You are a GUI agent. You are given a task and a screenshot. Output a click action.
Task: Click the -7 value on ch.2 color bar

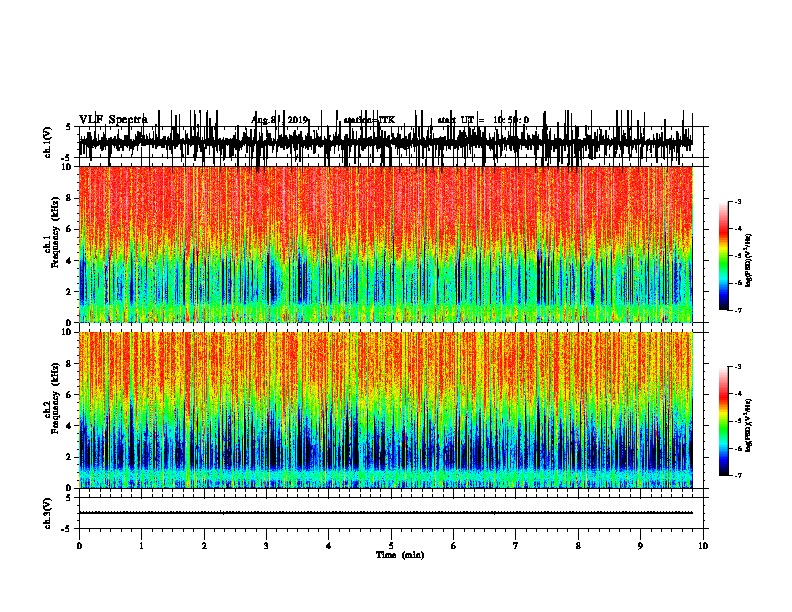tap(738, 475)
